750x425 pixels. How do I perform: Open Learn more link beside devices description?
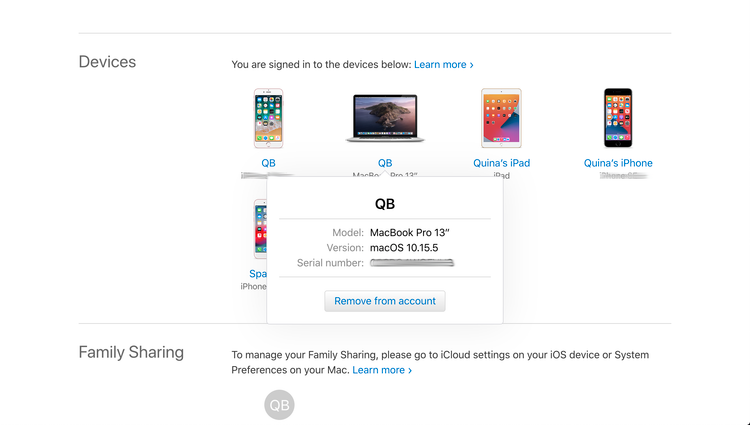tap(444, 64)
